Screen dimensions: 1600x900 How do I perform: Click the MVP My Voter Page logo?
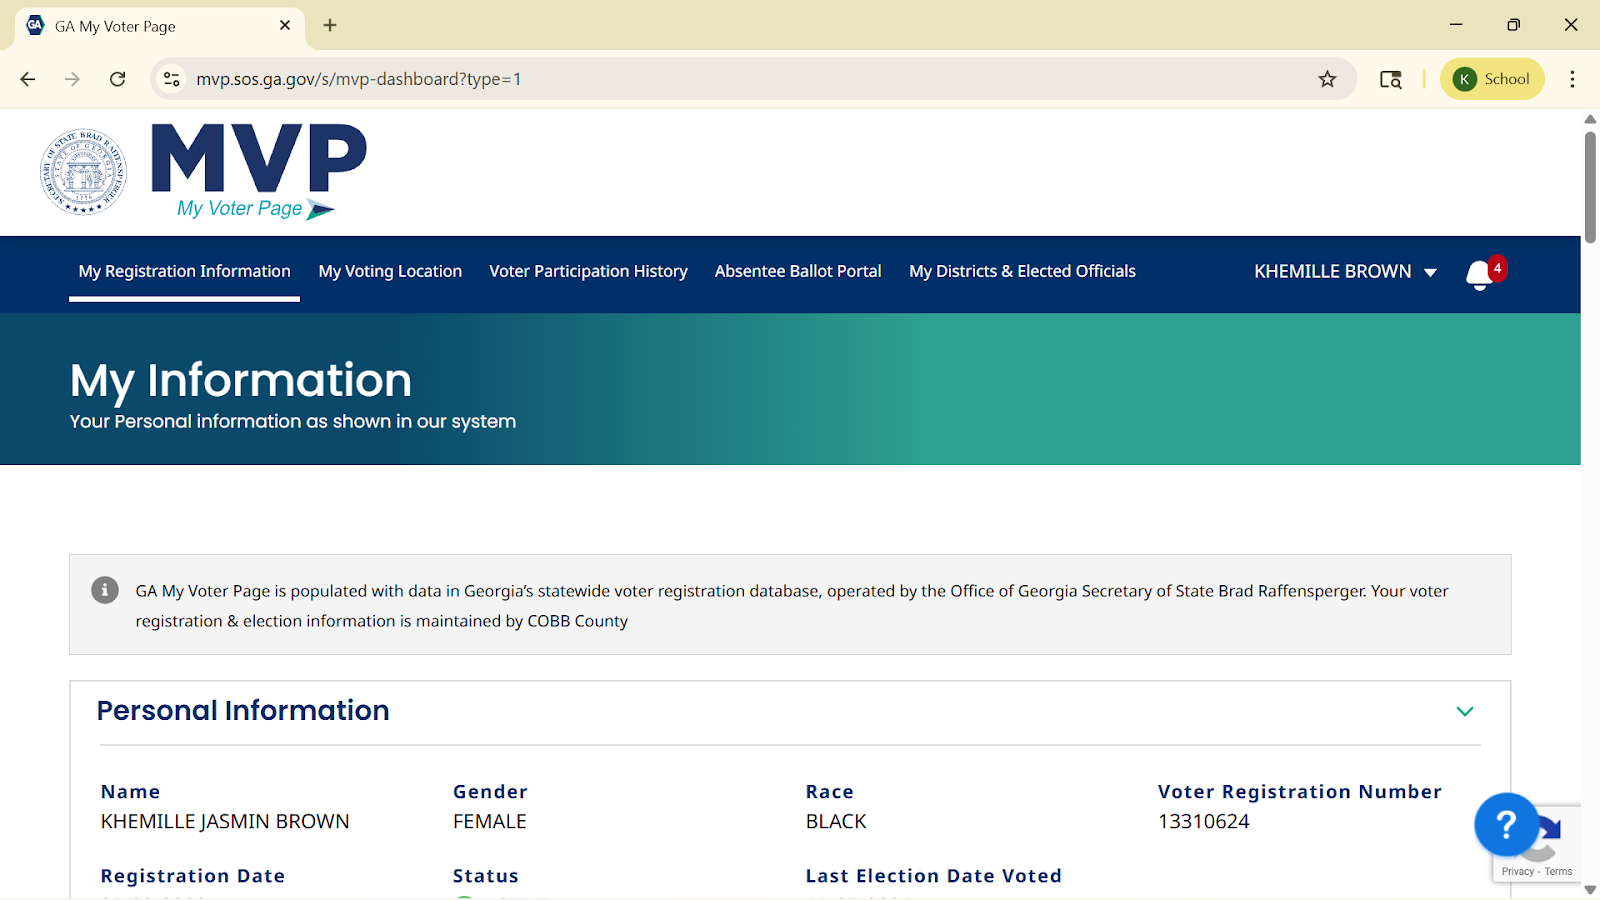(258, 171)
